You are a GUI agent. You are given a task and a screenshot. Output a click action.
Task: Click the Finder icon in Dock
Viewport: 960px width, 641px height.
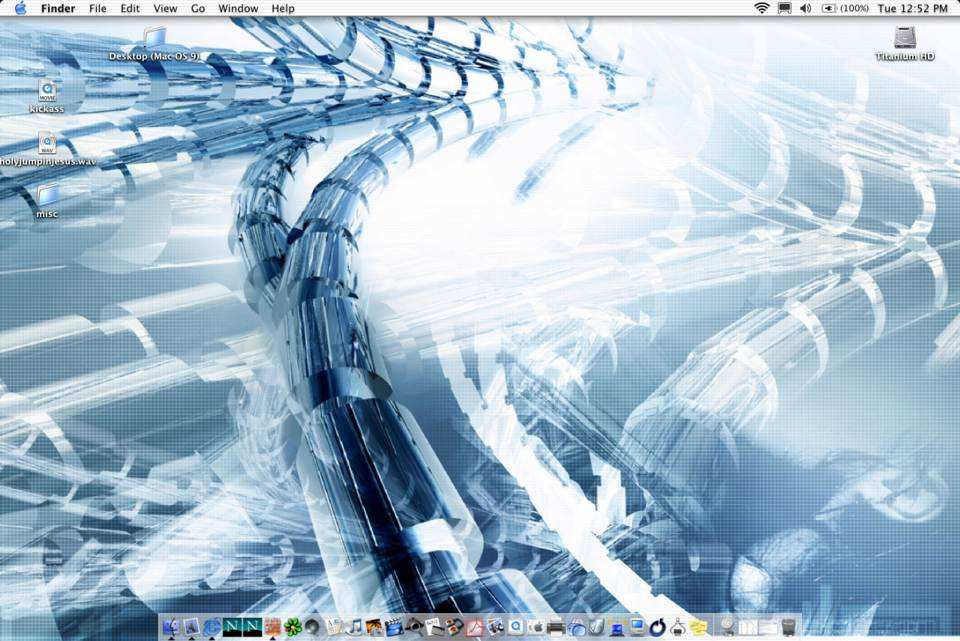click(x=171, y=626)
